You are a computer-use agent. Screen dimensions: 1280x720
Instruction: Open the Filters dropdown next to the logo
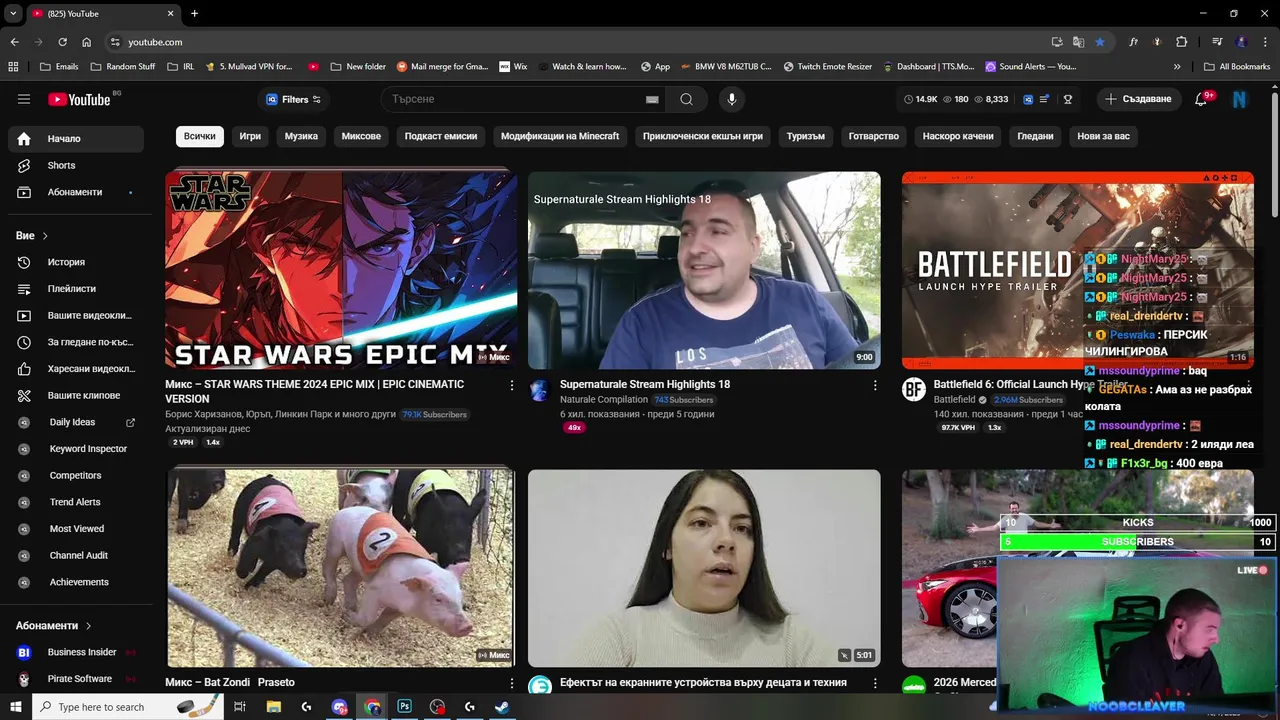click(x=294, y=100)
